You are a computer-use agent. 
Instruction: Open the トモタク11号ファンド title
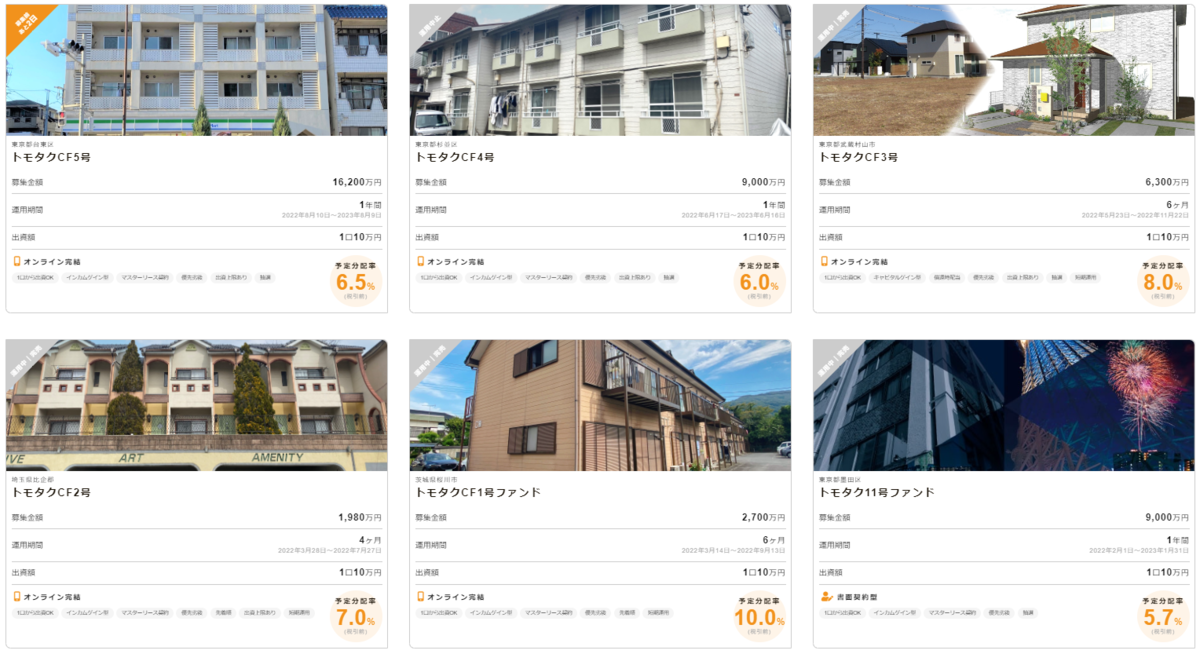click(877, 493)
